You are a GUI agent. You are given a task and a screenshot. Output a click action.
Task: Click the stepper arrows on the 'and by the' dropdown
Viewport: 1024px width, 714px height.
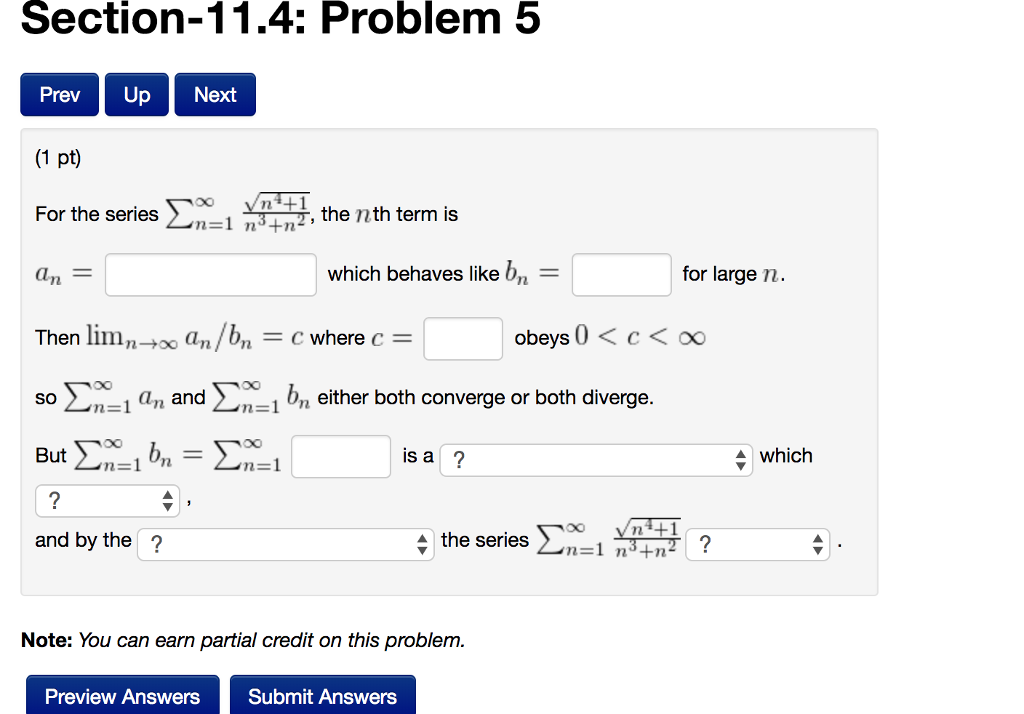coord(422,545)
